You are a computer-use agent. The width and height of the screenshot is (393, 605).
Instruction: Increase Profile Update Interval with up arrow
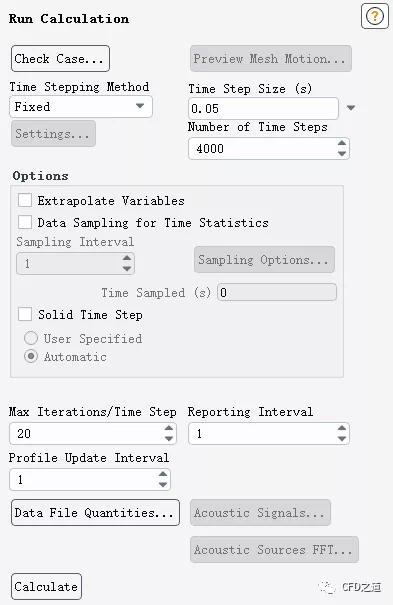(x=163, y=474)
